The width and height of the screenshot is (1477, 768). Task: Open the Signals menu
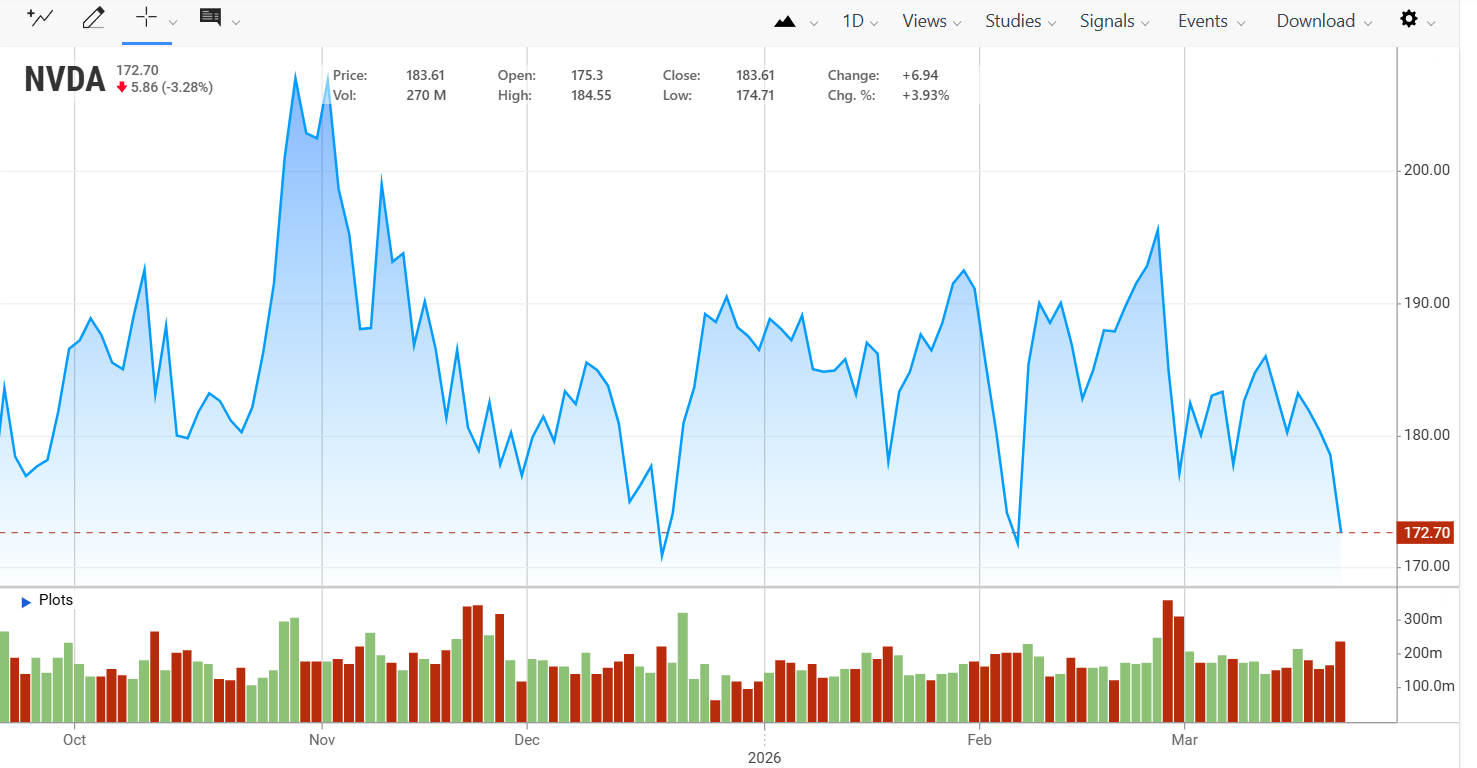1114,21
